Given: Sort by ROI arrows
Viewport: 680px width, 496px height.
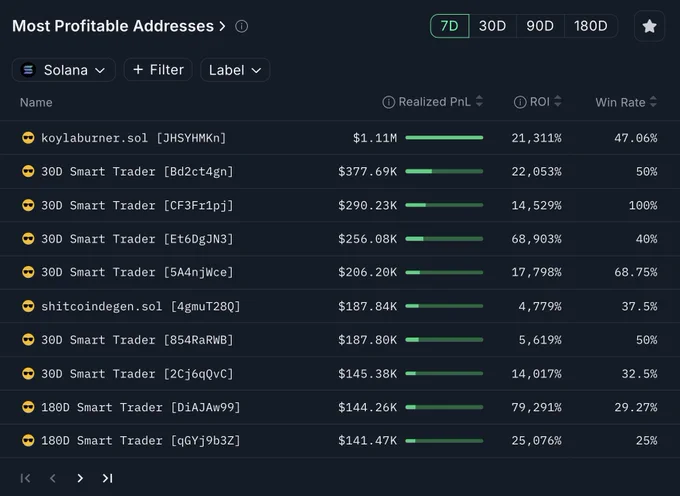Looking at the screenshot, I should point(558,101).
